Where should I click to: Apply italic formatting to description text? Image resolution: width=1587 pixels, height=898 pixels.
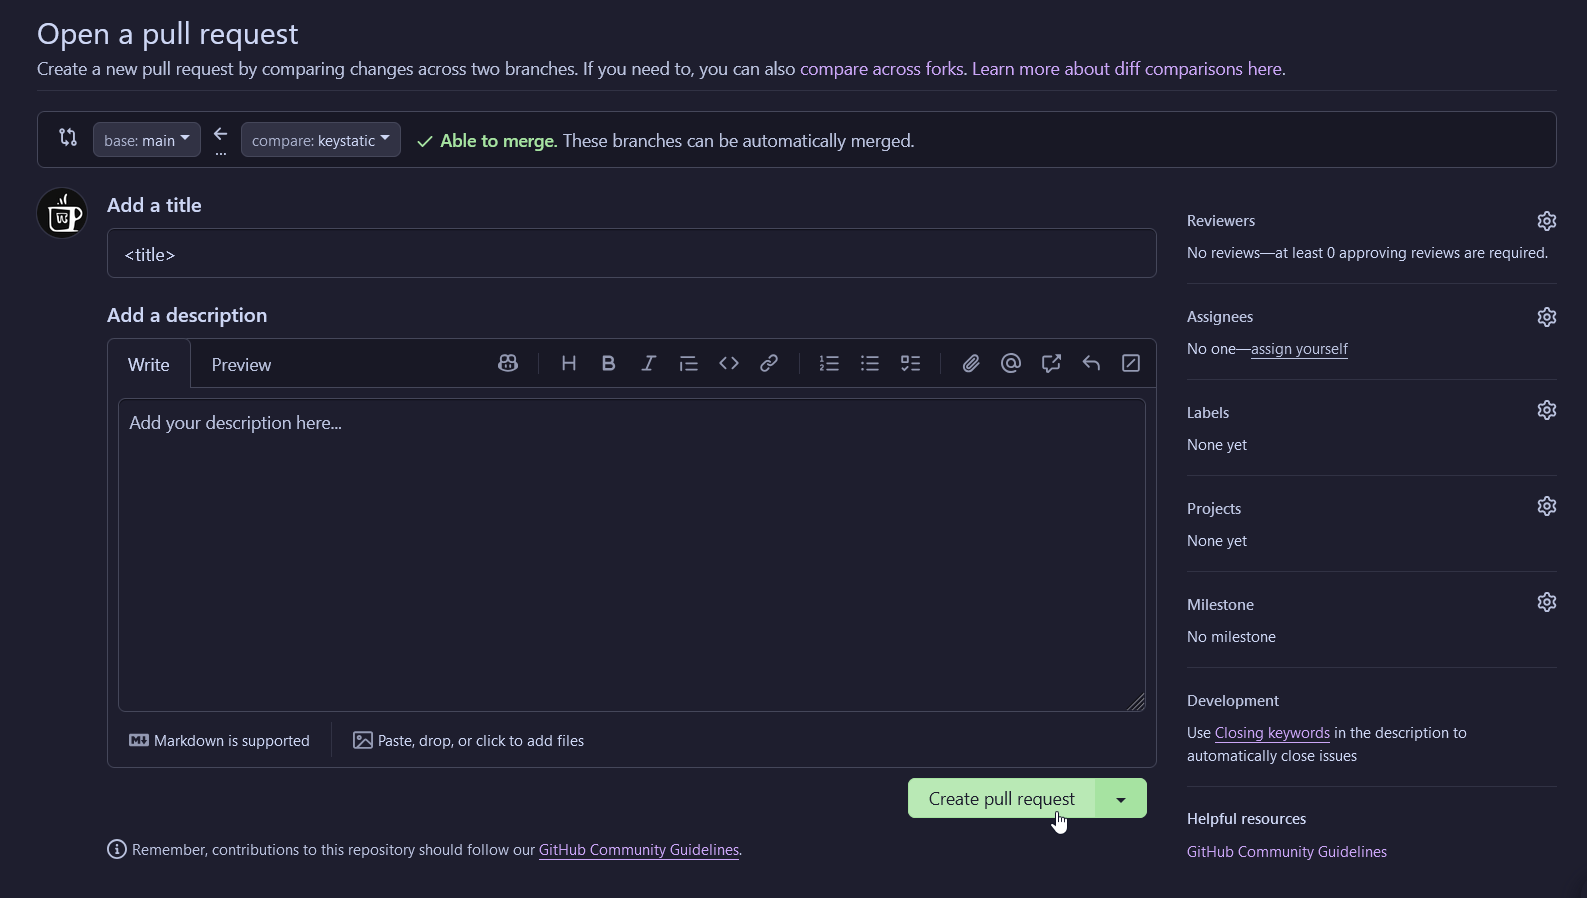[x=648, y=364]
